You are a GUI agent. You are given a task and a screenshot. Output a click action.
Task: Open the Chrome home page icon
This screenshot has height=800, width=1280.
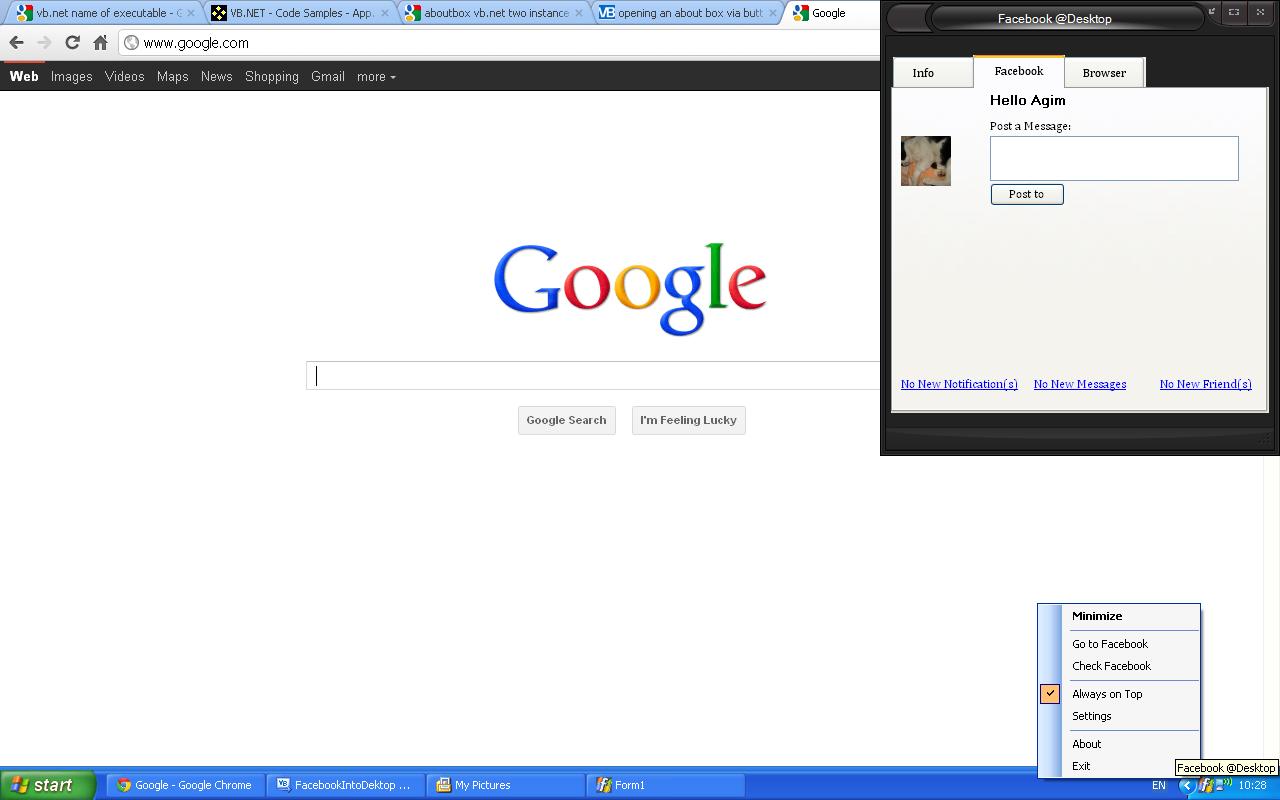pyautogui.click(x=100, y=43)
